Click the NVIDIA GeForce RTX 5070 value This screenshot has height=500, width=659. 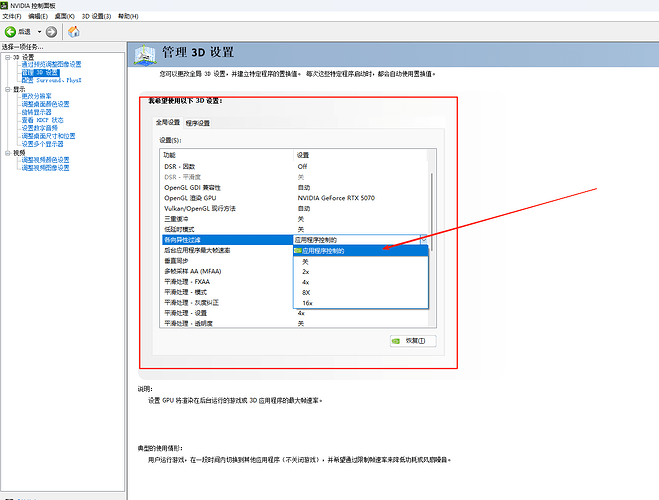coord(336,198)
